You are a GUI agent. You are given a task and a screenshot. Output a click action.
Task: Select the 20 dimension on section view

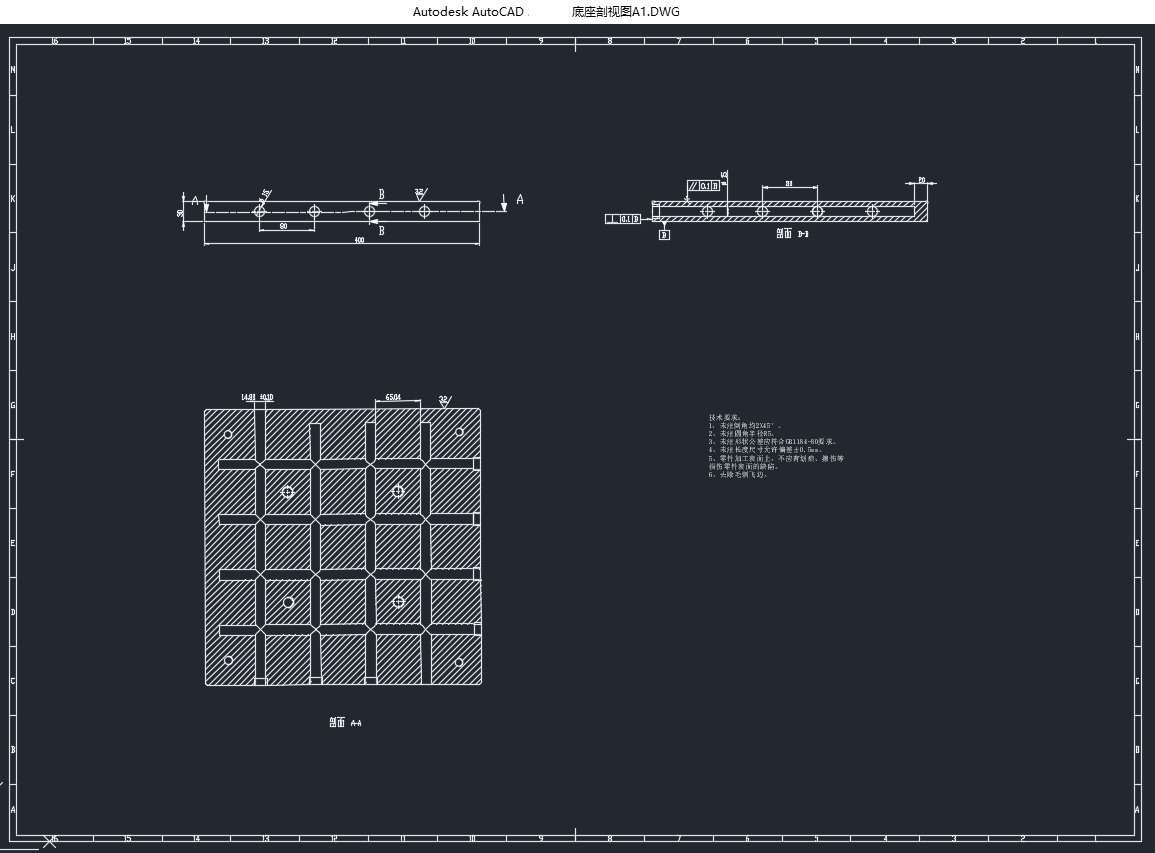pyautogui.click(x=921, y=181)
